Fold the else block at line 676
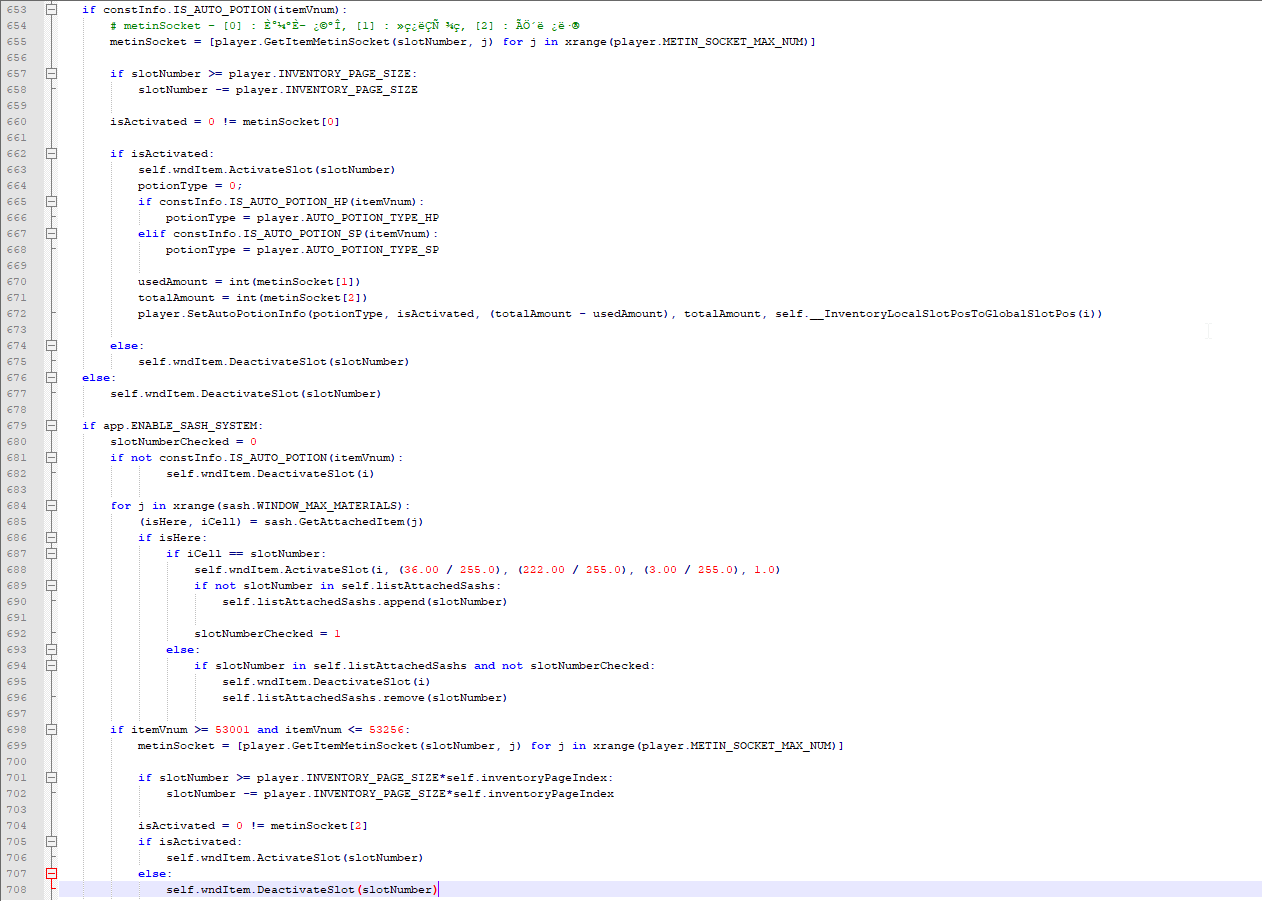 [x=51, y=378]
